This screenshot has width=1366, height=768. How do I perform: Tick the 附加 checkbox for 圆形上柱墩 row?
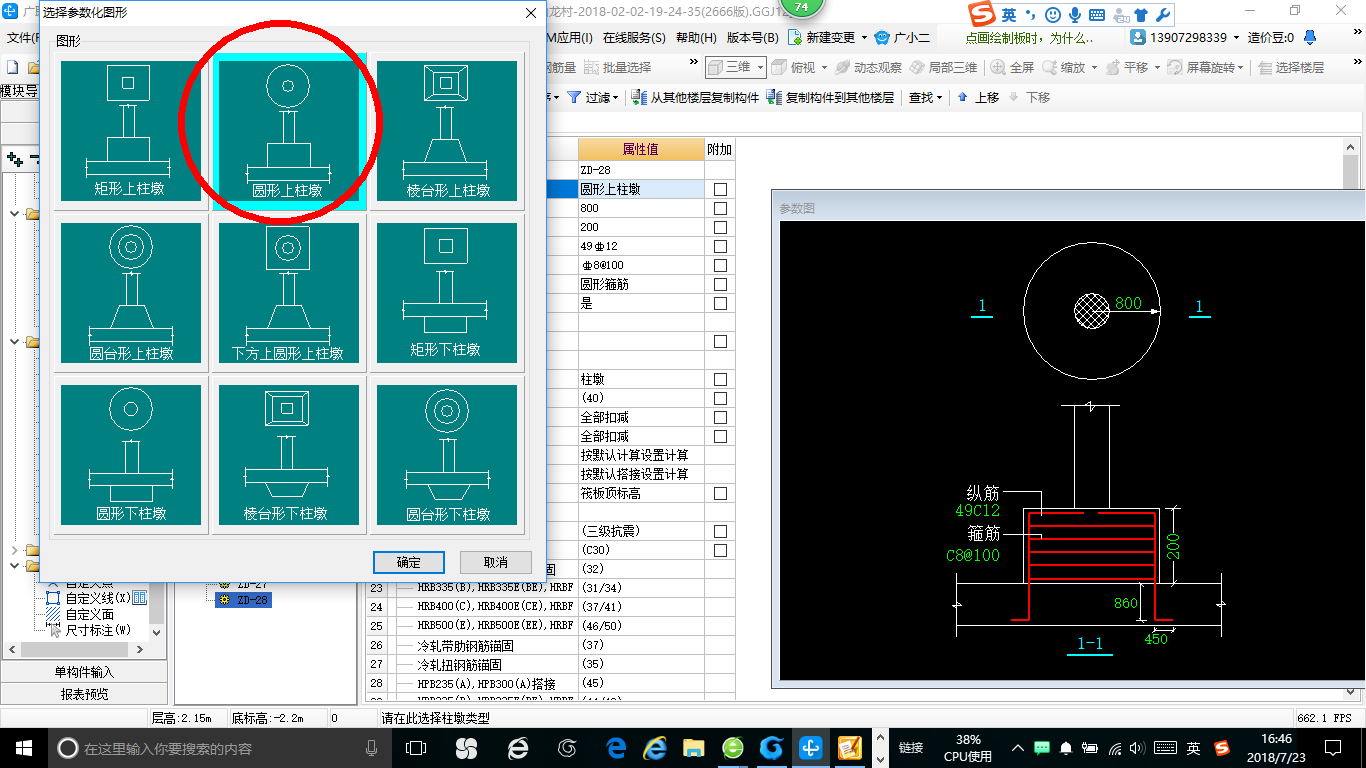tap(720, 189)
